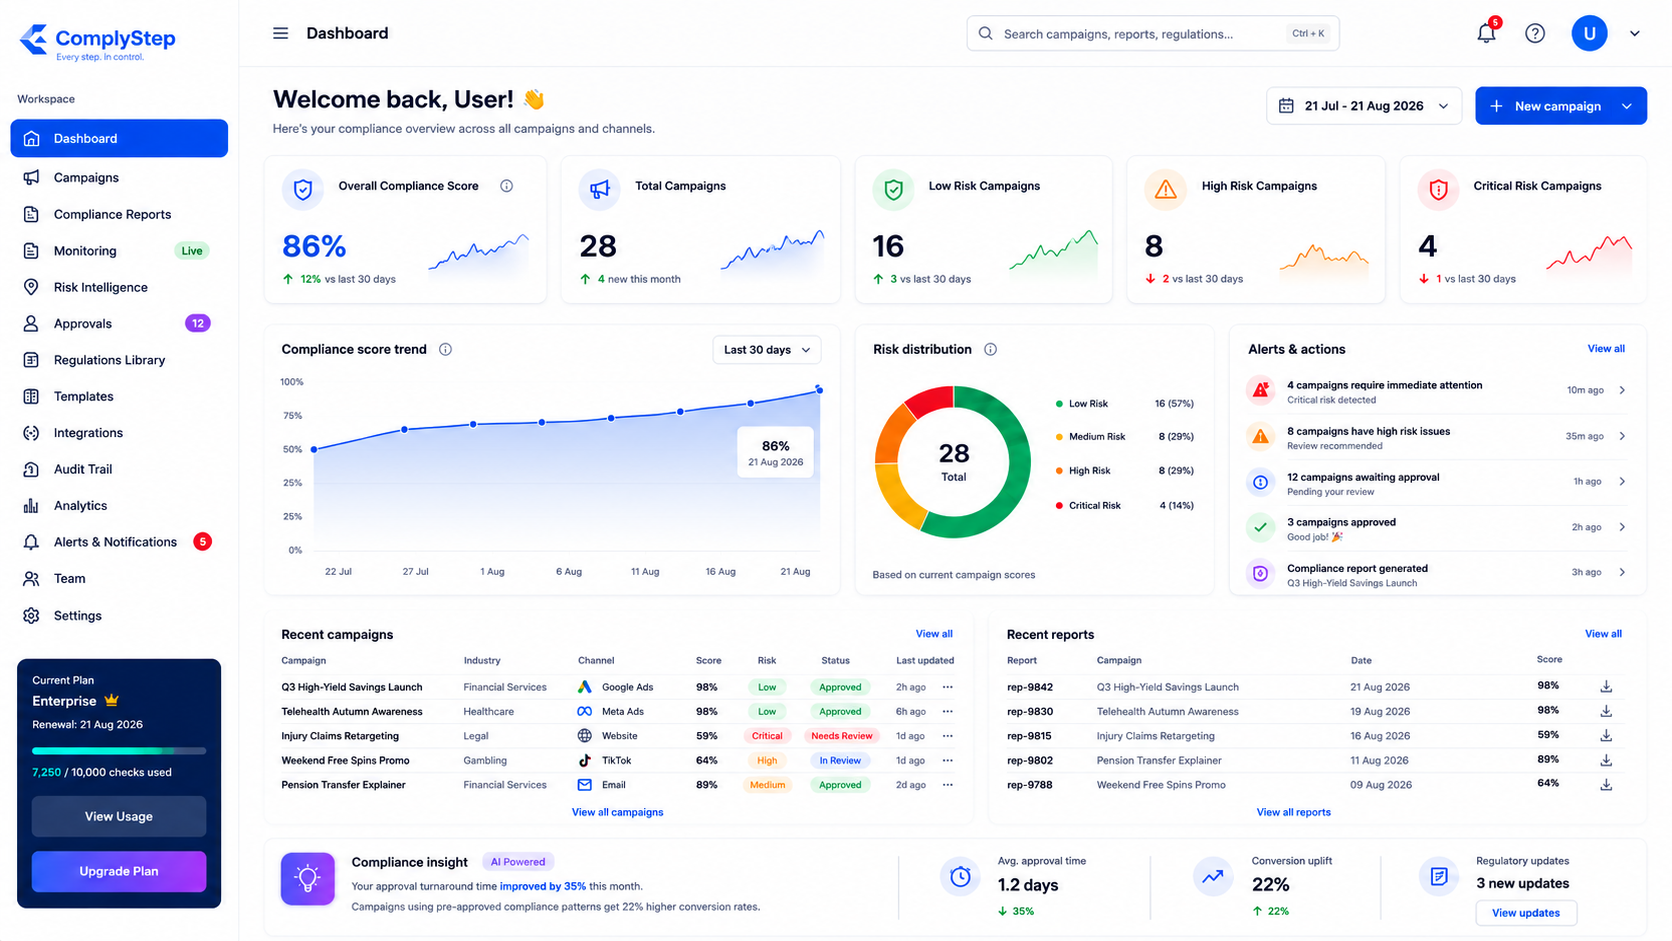The height and width of the screenshot is (941, 1672).
Task: Expand the New campaign dropdown arrow
Action: pyautogui.click(x=1627, y=106)
